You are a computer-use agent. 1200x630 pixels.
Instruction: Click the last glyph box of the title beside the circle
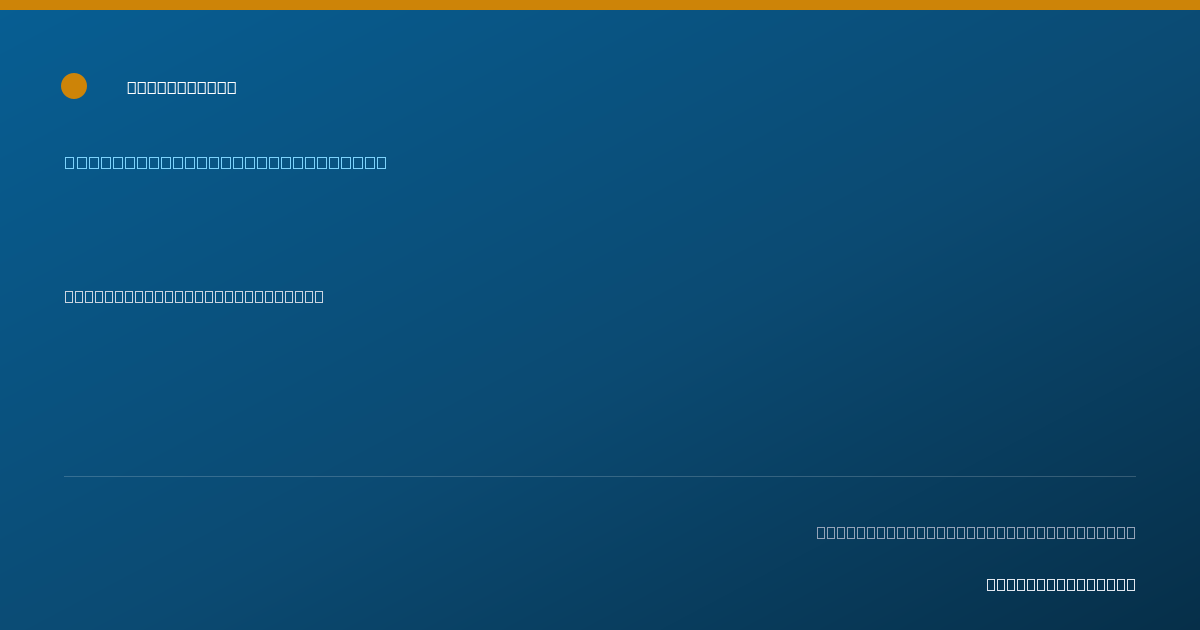coord(232,87)
